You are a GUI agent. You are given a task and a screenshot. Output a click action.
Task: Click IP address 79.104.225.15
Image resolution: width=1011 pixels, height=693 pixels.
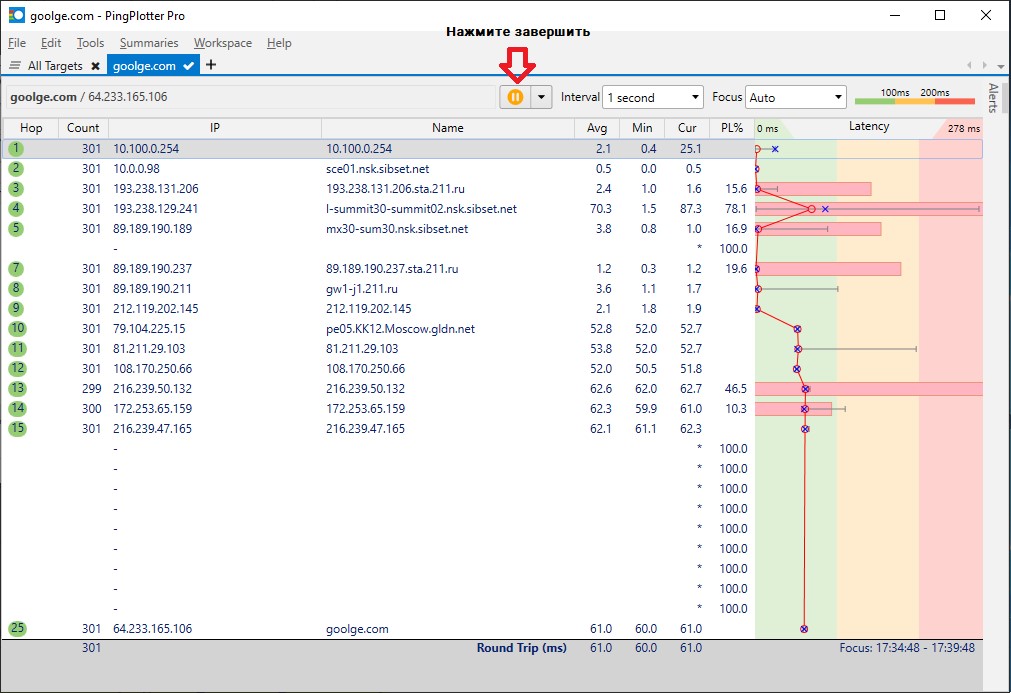pos(149,329)
